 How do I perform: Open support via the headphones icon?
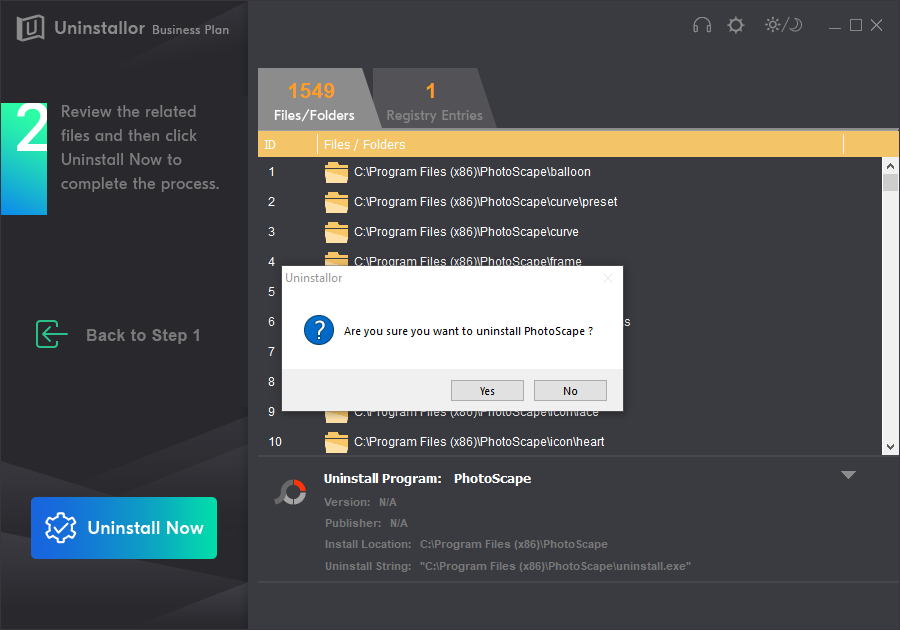click(x=701, y=25)
